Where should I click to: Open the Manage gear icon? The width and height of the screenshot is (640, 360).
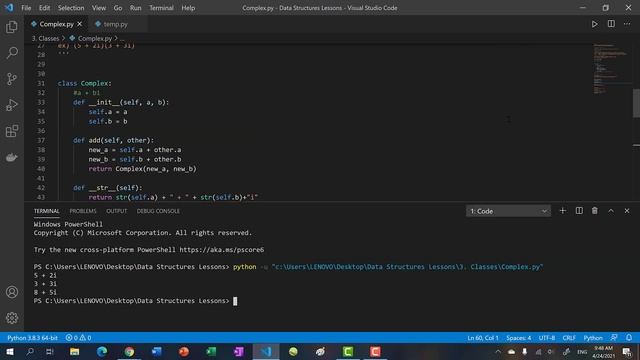coord(12,318)
